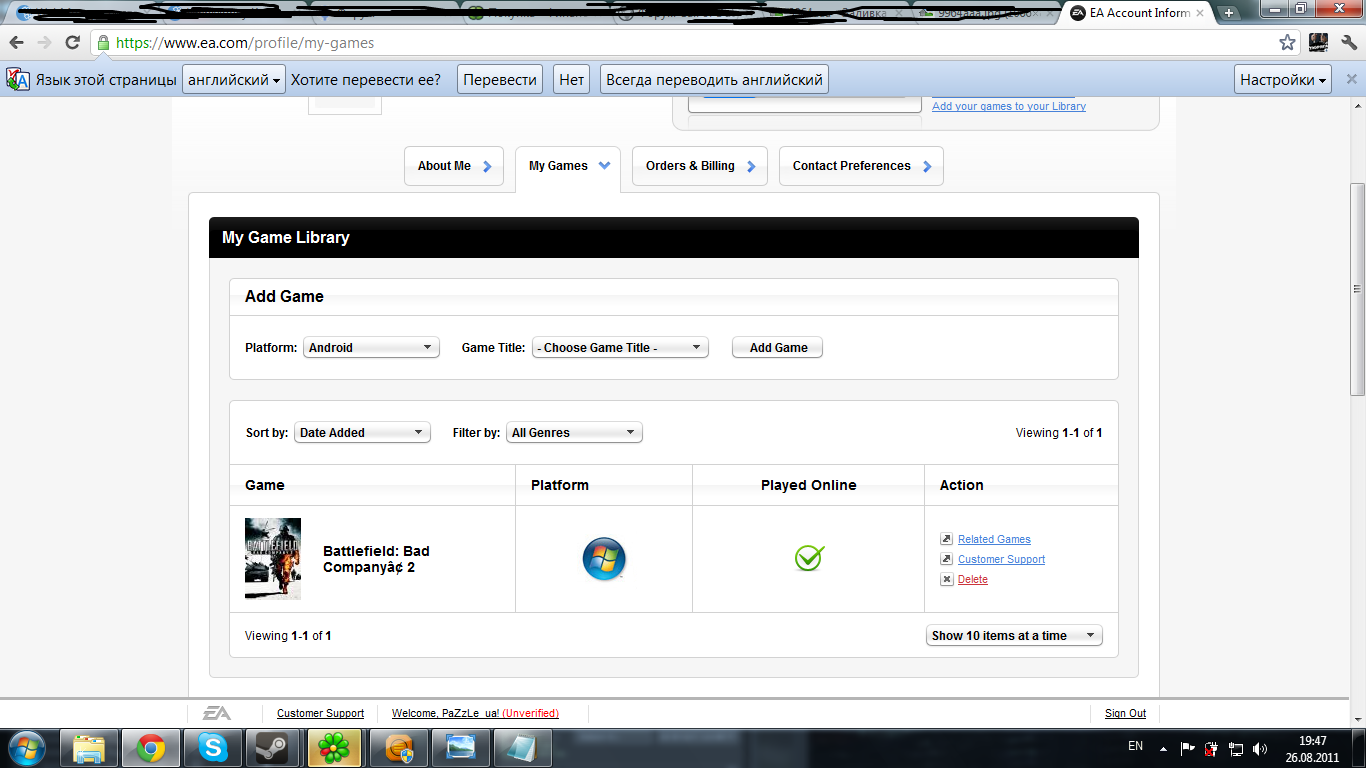Open the Настройки translate options dropdown
The image size is (1366, 768).
pos(1284,80)
